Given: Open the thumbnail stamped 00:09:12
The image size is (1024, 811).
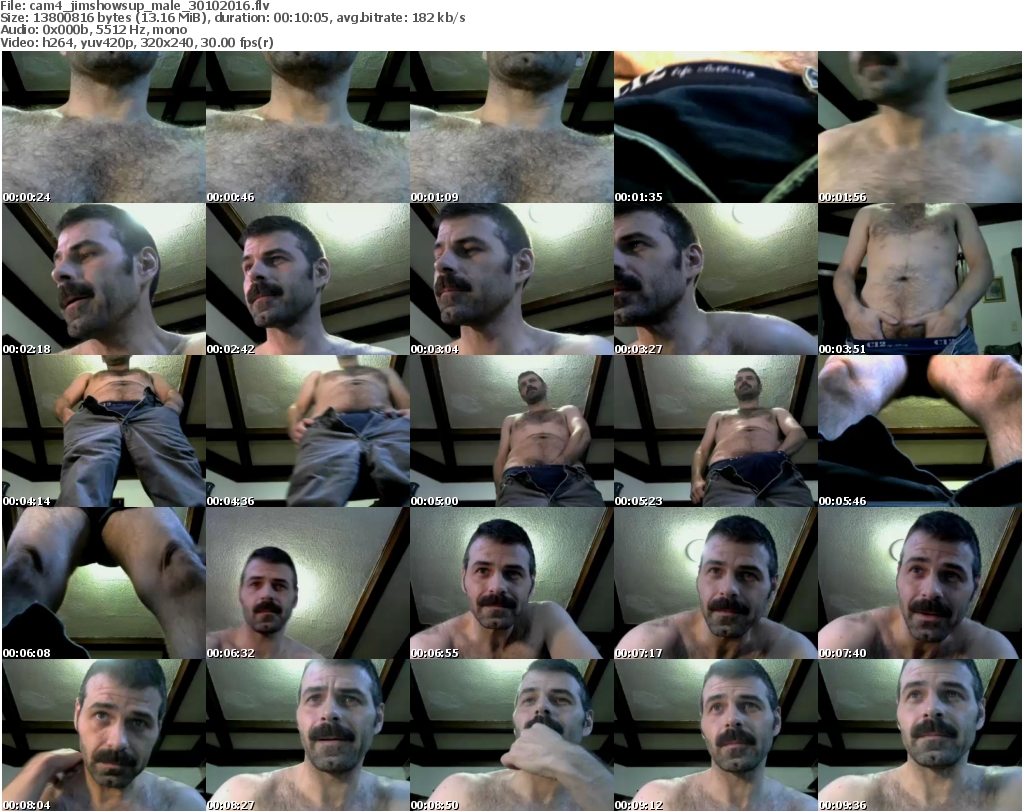Looking at the screenshot, I should 716,735.
